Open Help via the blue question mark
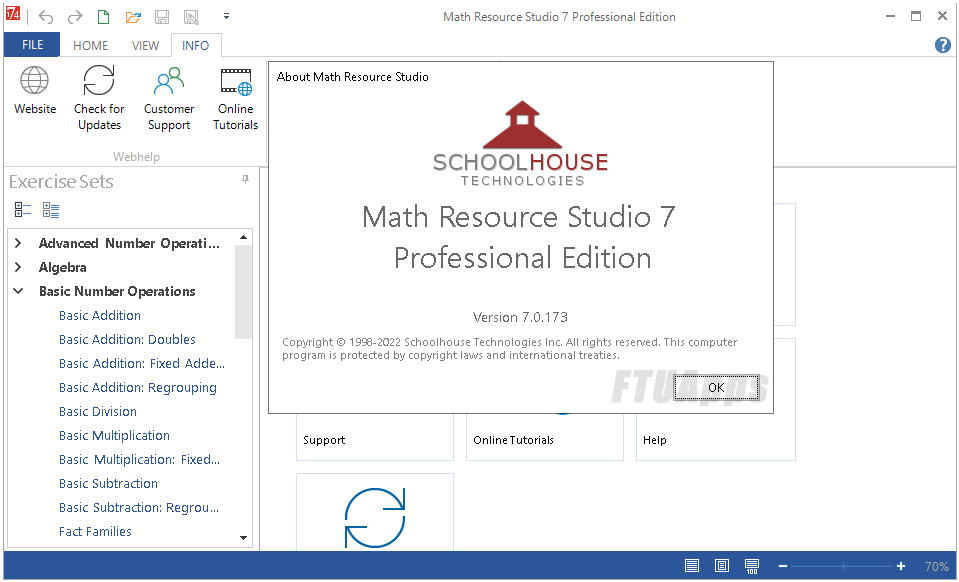The width and height of the screenshot is (959, 582). point(942,45)
